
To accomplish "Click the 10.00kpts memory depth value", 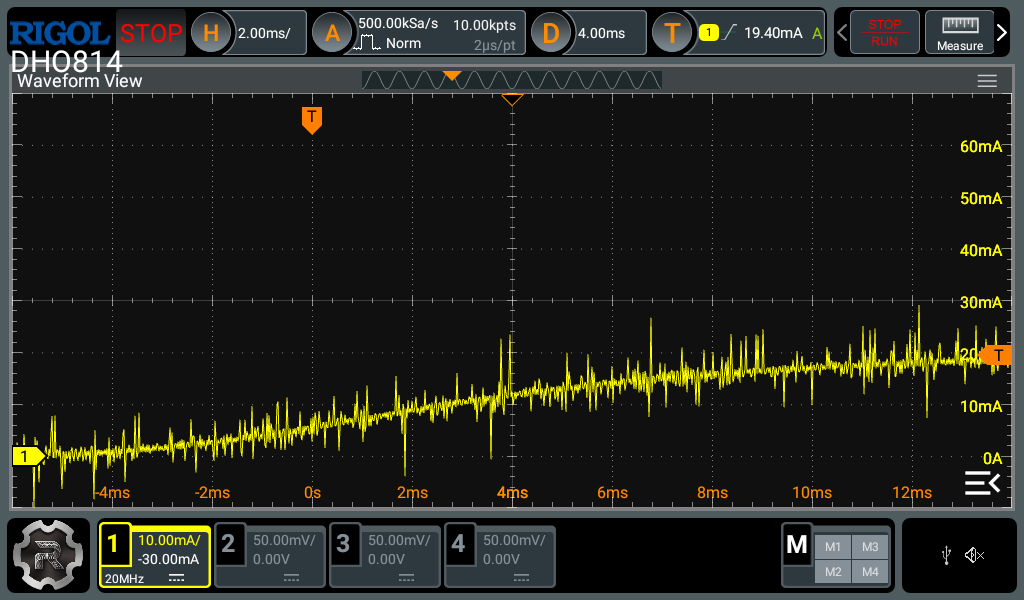I will coord(485,25).
